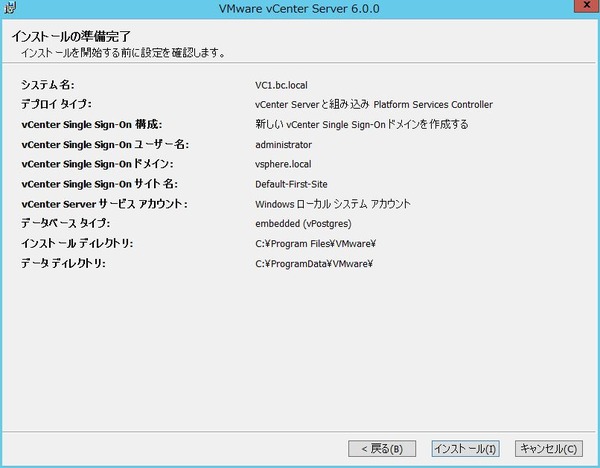Image resolution: width=600 pixels, height=468 pixels.
Task: Click the vCenter Single Sign-On サイト名 label
Action: coord(99,184)
